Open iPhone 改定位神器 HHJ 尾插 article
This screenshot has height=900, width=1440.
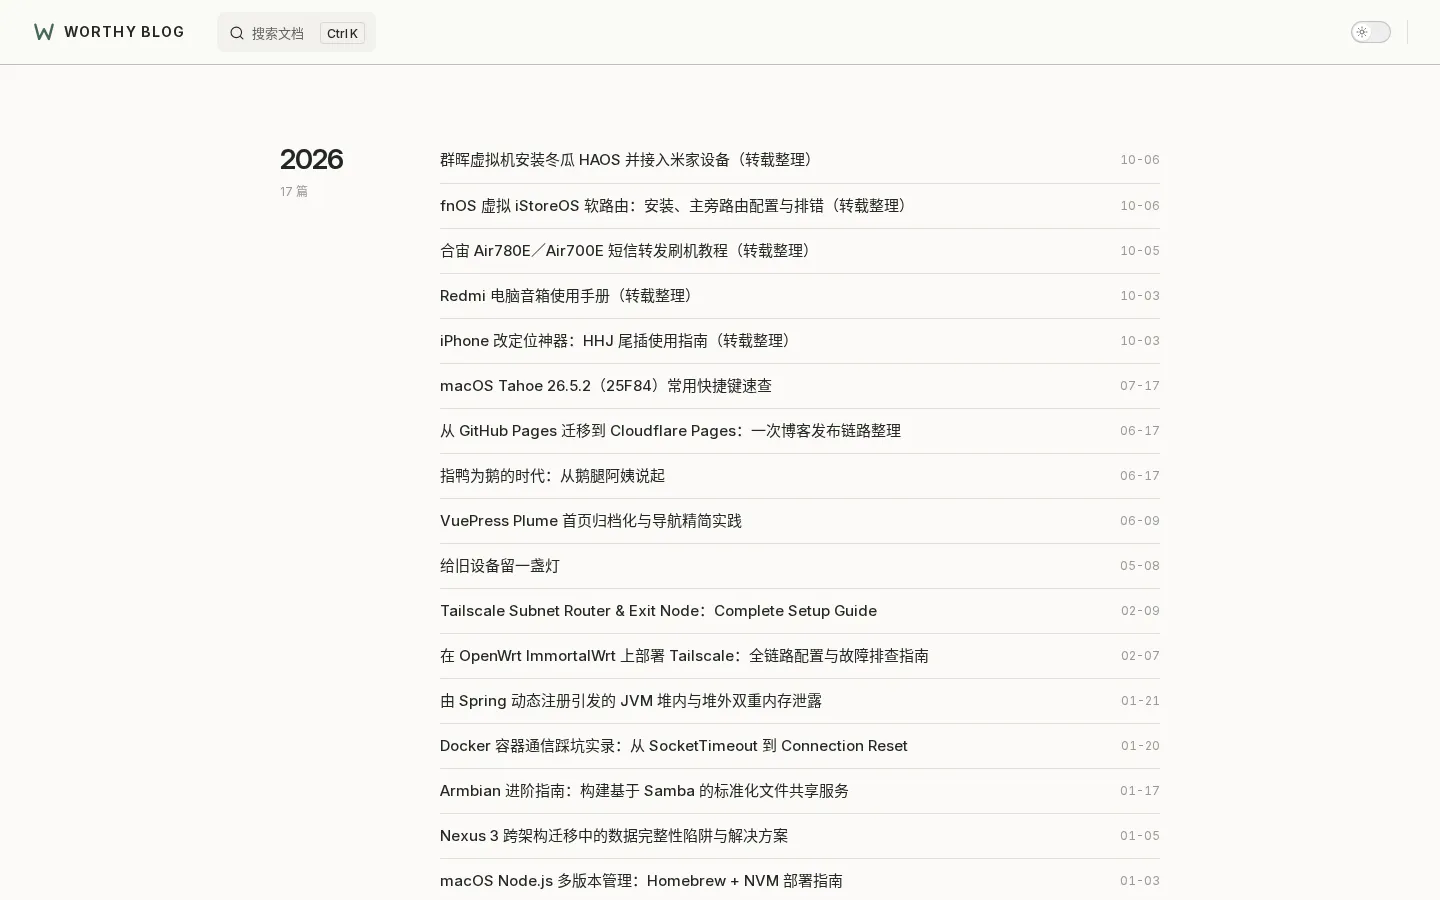click(x=619, y=341)
